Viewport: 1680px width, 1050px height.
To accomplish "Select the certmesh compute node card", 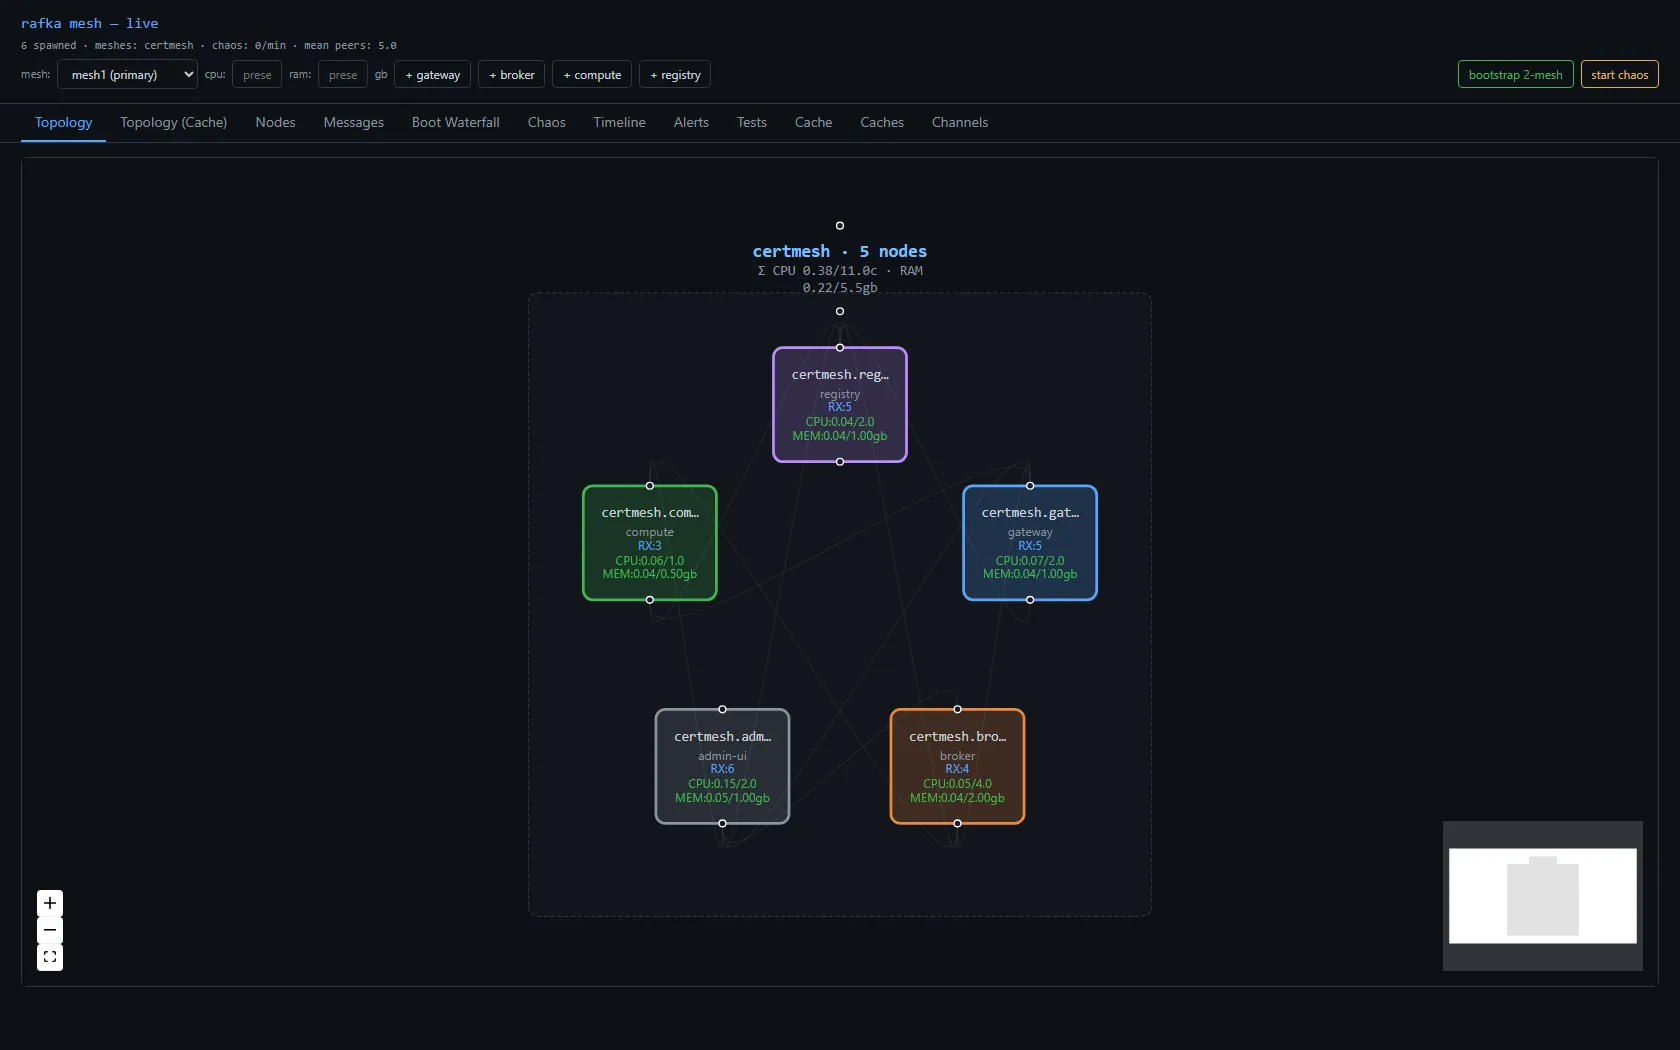I will point(650,543).
